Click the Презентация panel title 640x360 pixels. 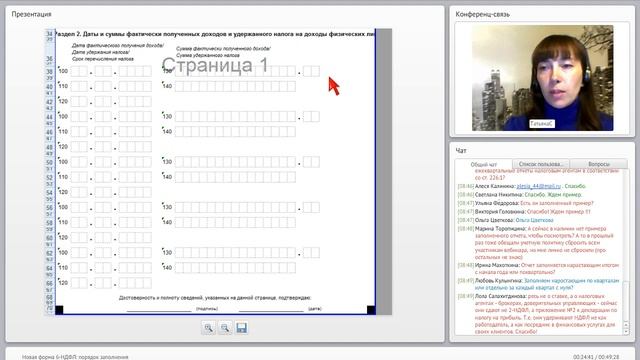tap(31, 14)
